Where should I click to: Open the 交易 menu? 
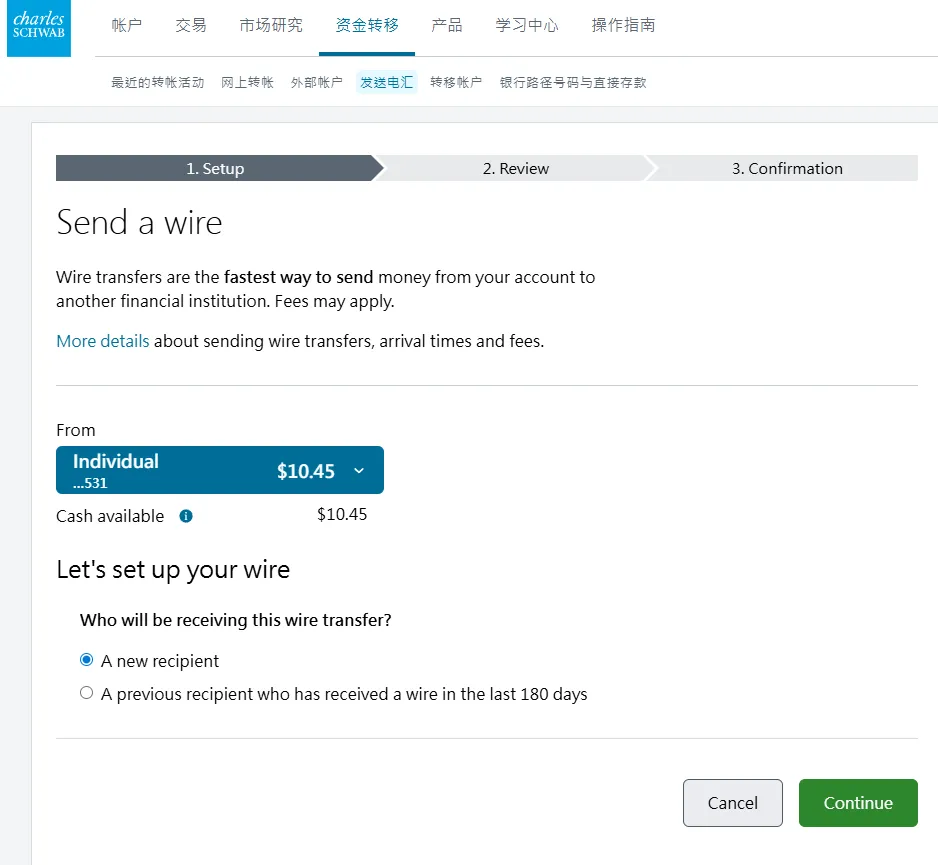tap(191, 25)
